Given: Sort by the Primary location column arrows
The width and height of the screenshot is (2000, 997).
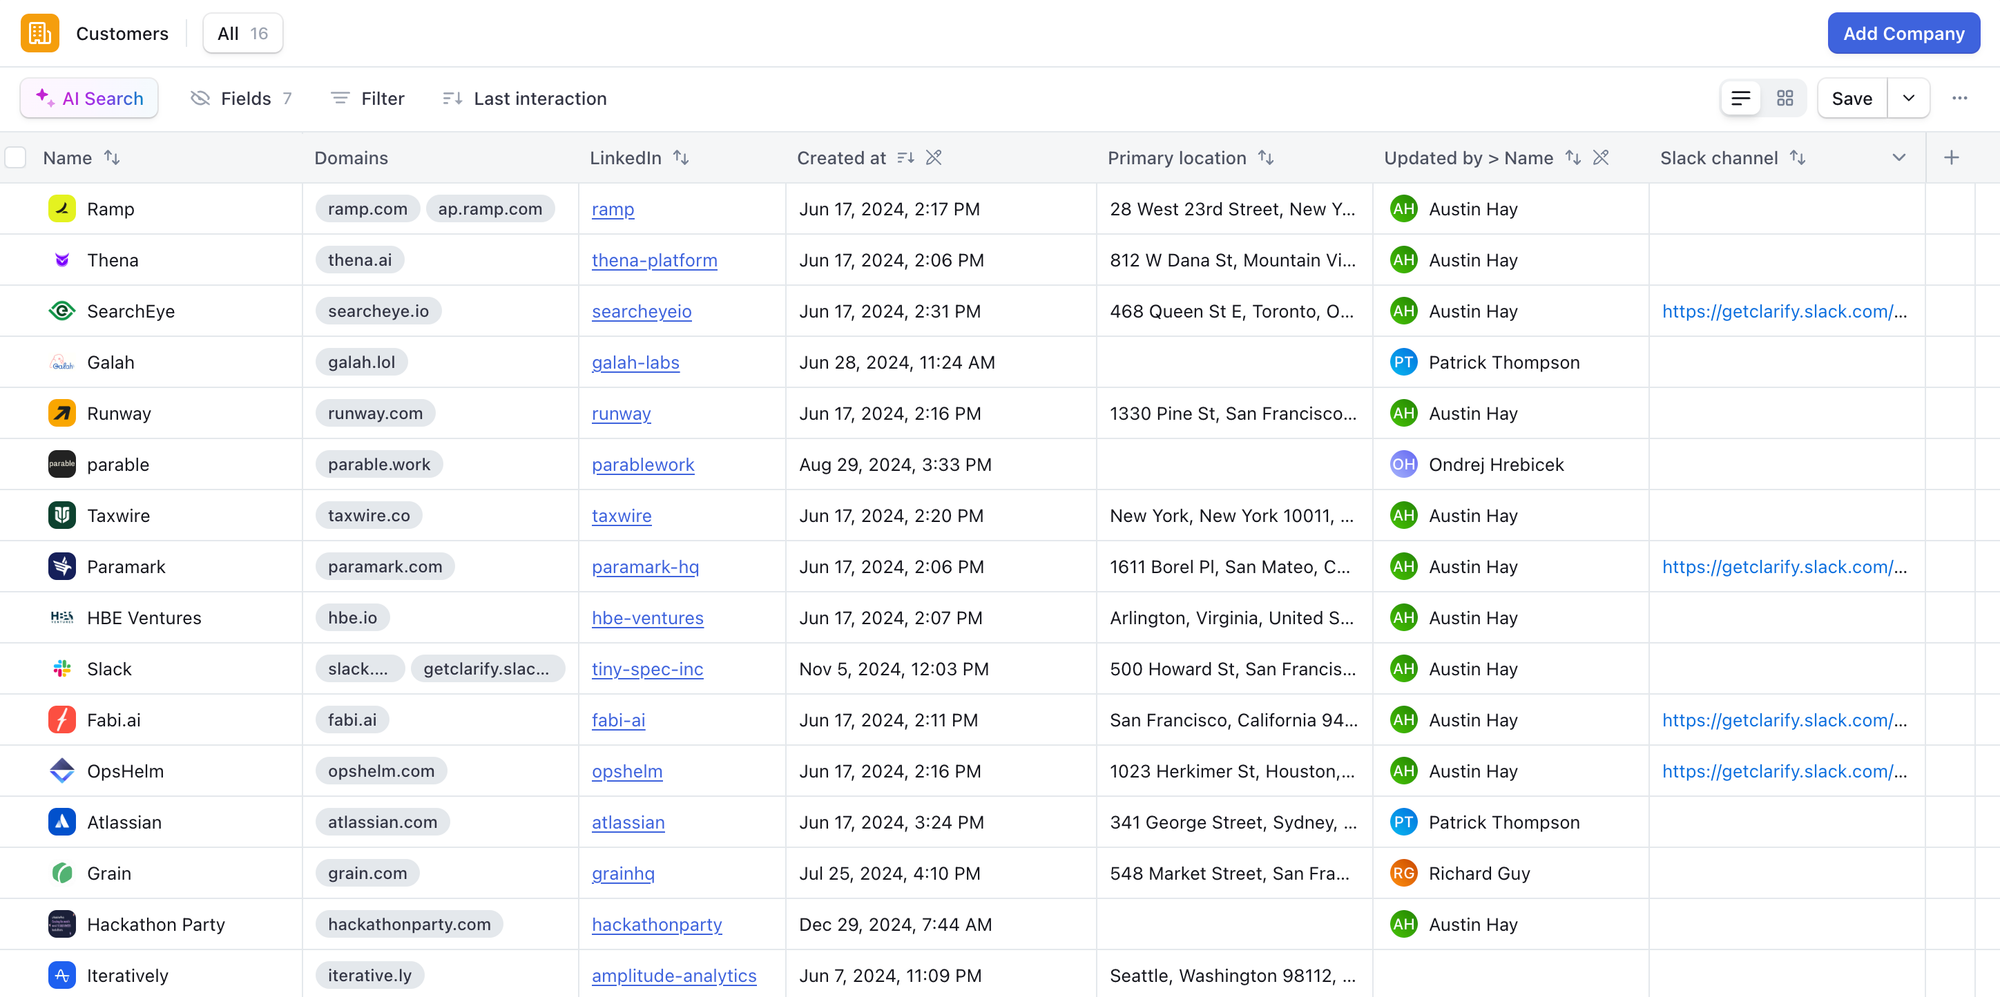Looking at the screenshot, I should (x=1266, y=158).
